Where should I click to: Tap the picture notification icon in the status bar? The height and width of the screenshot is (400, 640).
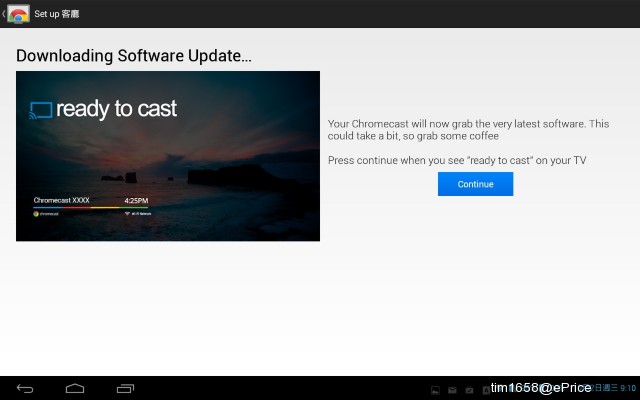click(x=435, y=390)
